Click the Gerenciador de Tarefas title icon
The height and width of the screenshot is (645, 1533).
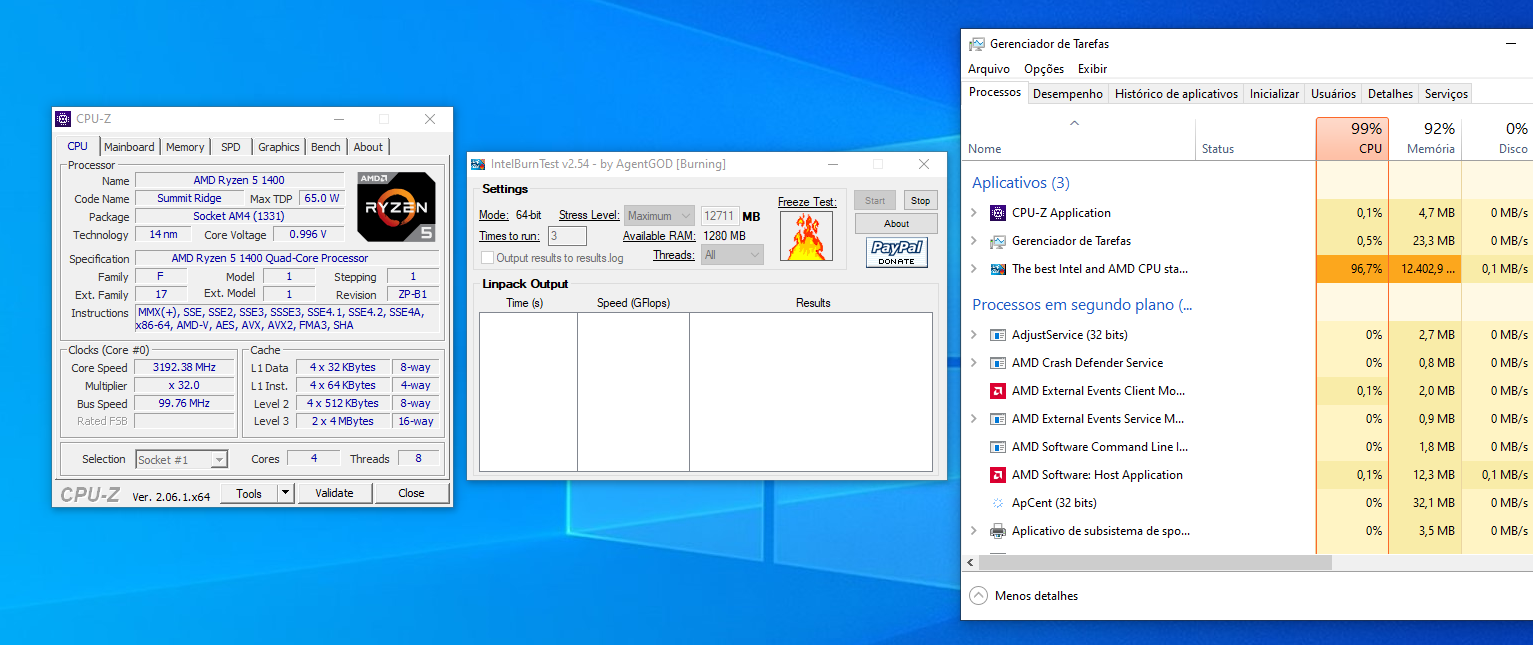point(977,44)
